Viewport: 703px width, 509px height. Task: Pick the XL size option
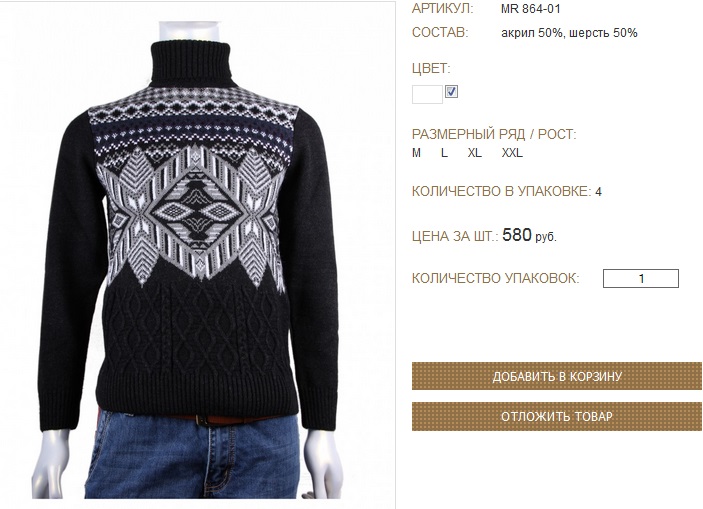(475, 153)
